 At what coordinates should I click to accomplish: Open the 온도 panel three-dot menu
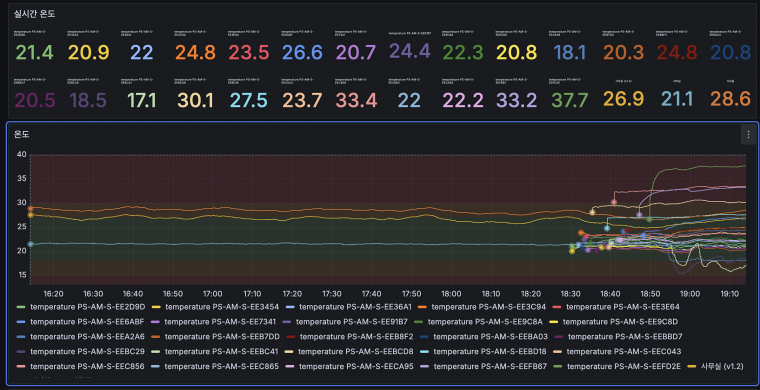click(x=748, y=135)
